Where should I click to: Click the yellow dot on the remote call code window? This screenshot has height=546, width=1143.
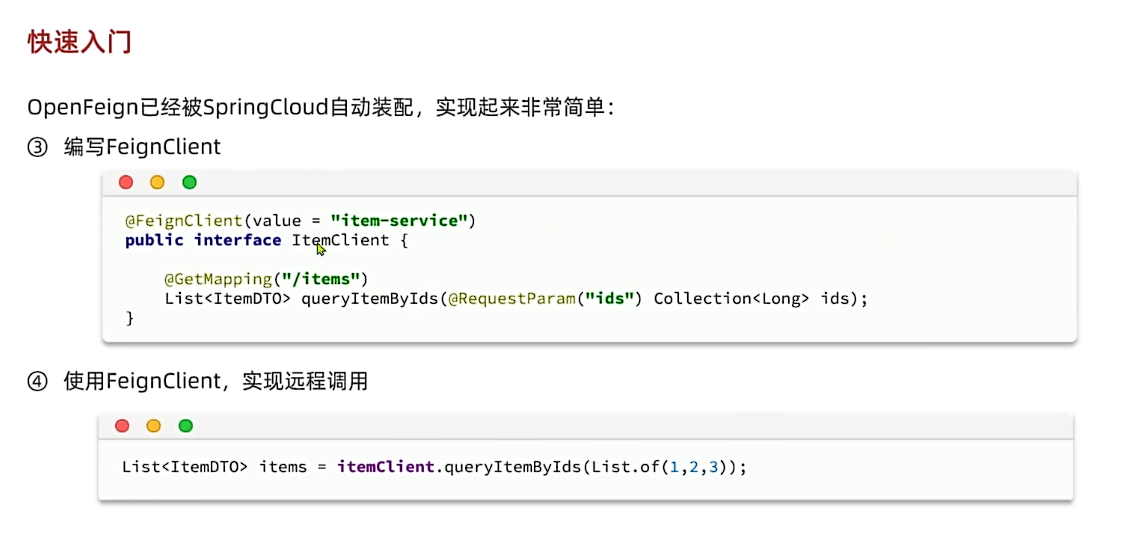coord(153,425)
